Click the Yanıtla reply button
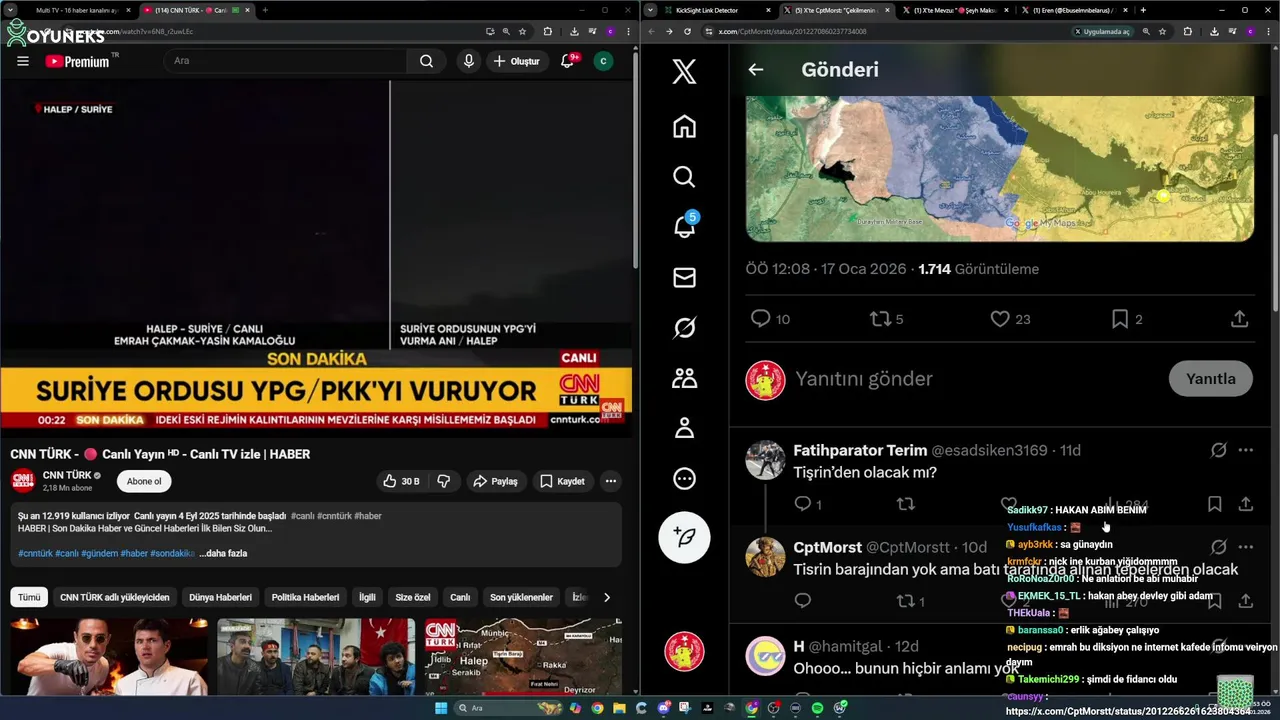1280x720 pixels. (x=1210, y=378)
